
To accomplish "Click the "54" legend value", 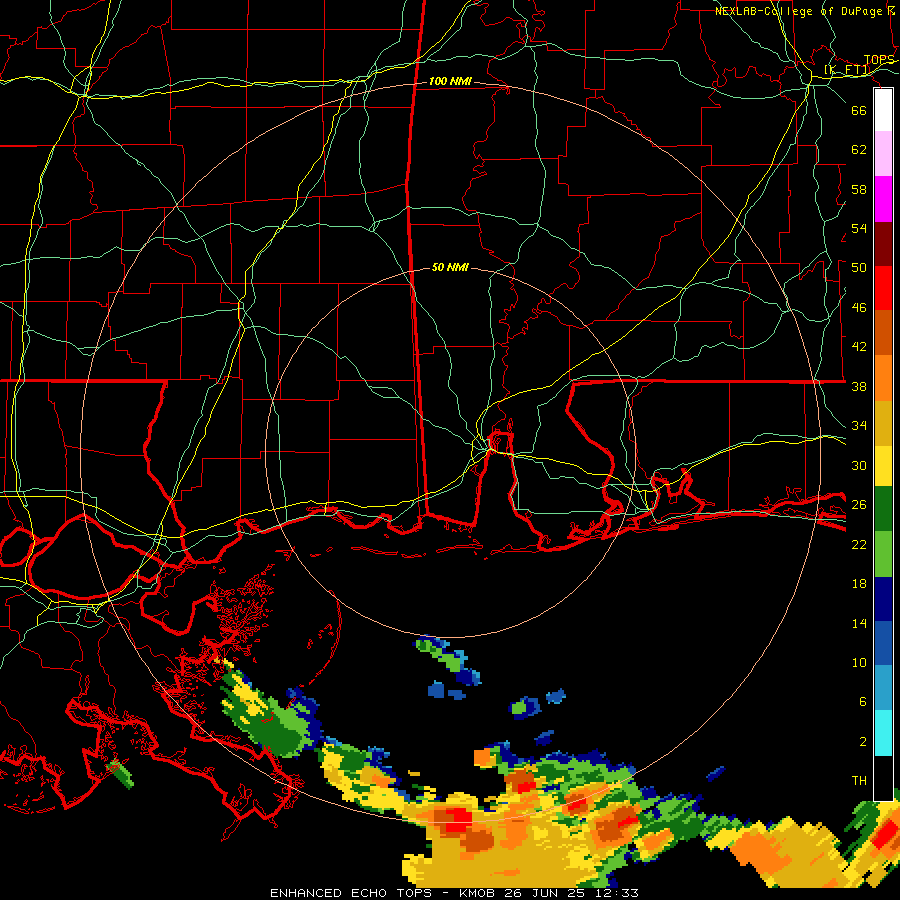I will (859, 228).
